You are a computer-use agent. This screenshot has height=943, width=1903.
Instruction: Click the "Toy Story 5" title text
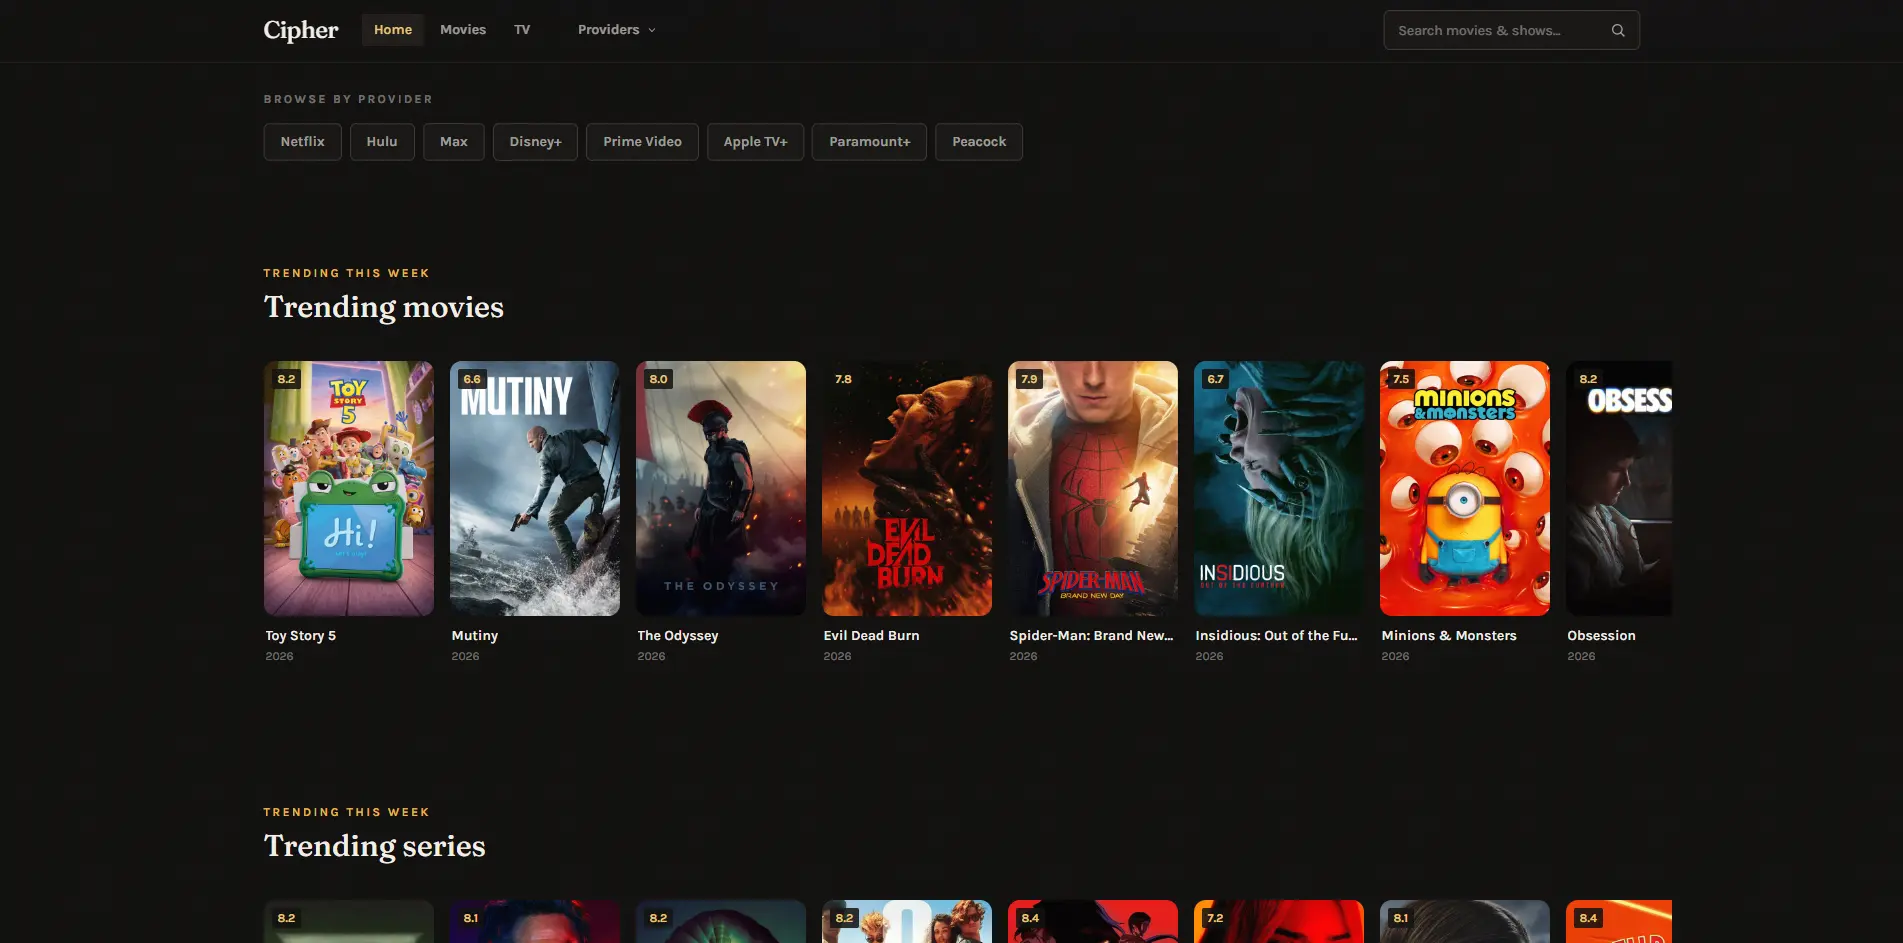click(x=301, y=636)
